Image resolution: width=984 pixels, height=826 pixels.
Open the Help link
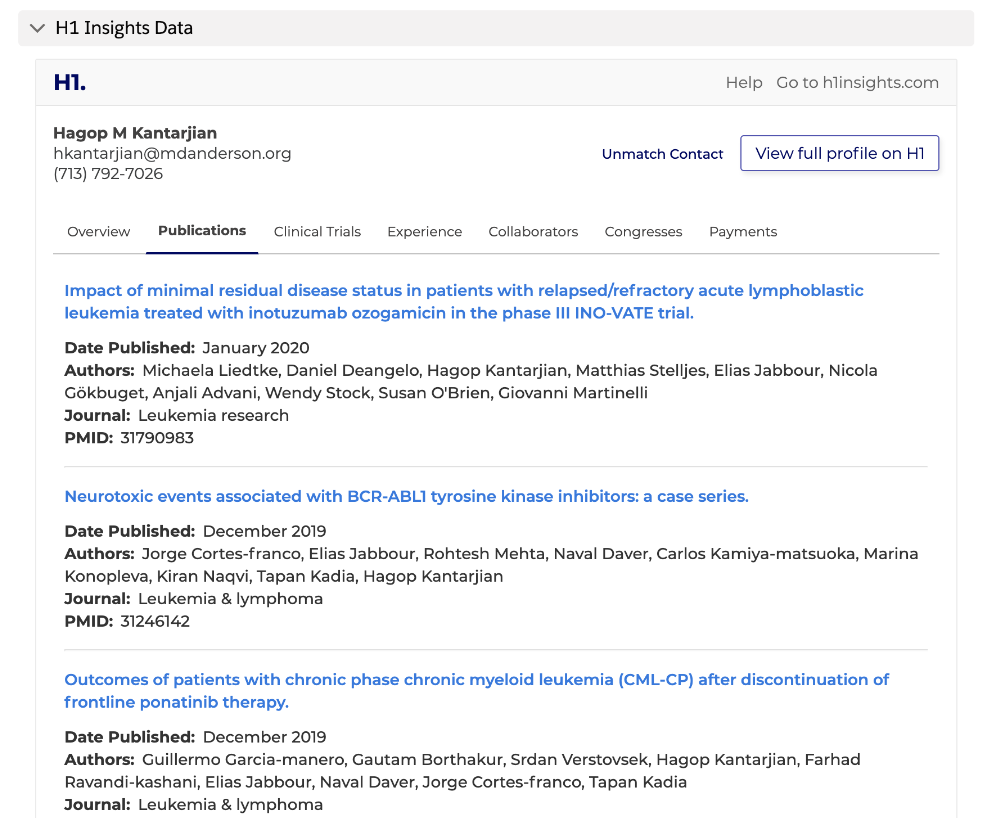[744, 82]
